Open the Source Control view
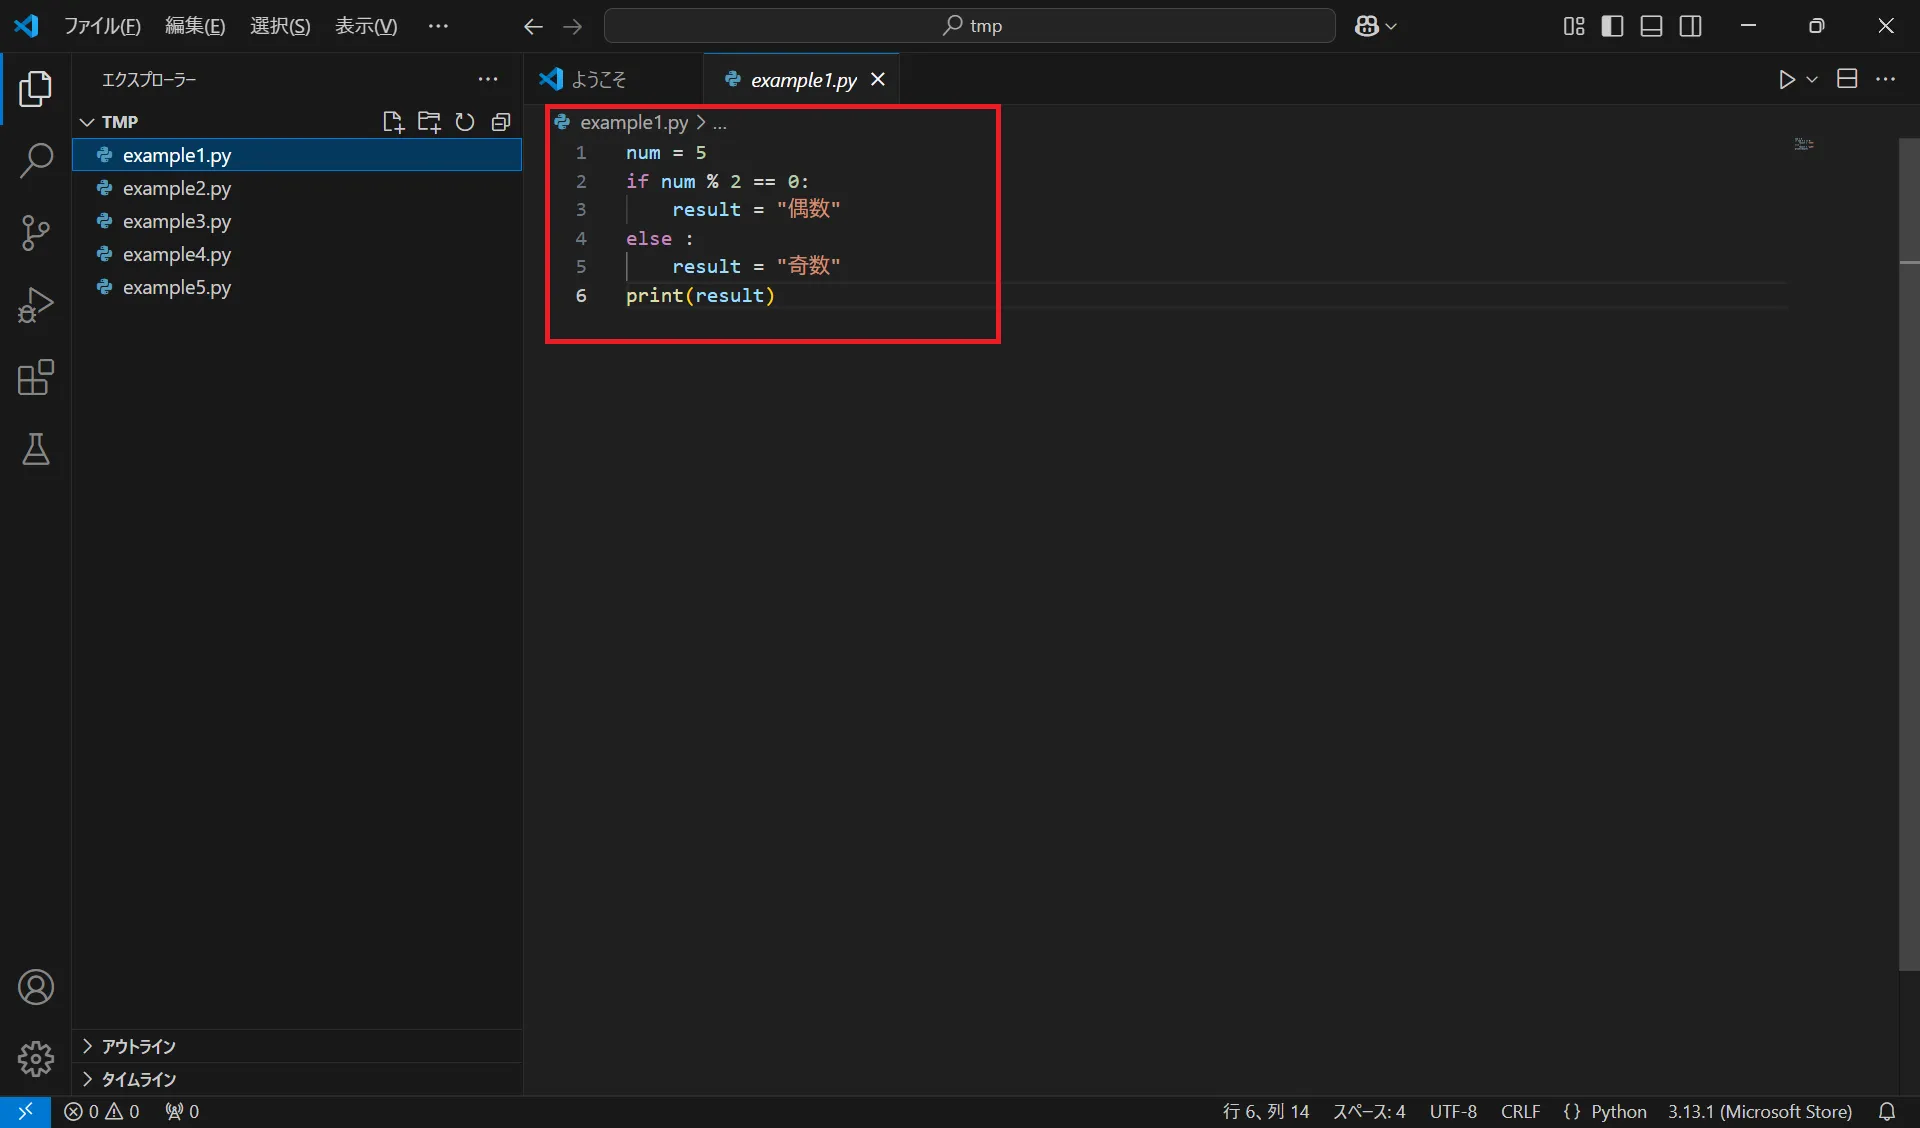Image resolution: width=1920 pixels, height=1128 pixels. pos(36,233)
